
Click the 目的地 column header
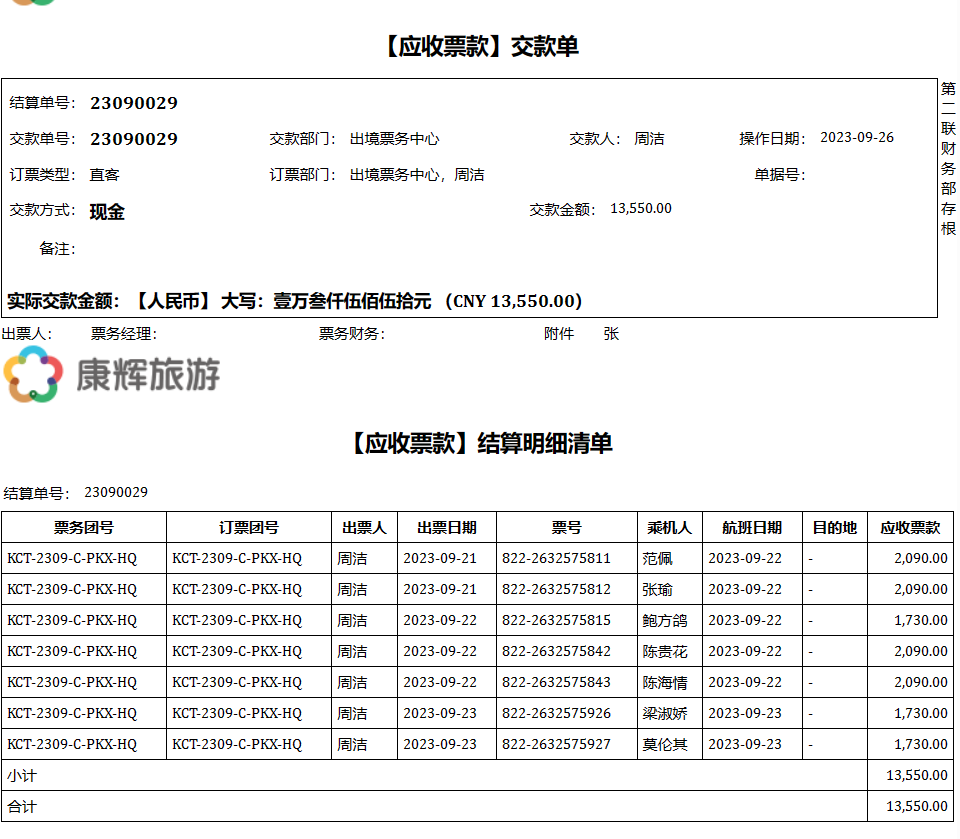tap(834, 527)
